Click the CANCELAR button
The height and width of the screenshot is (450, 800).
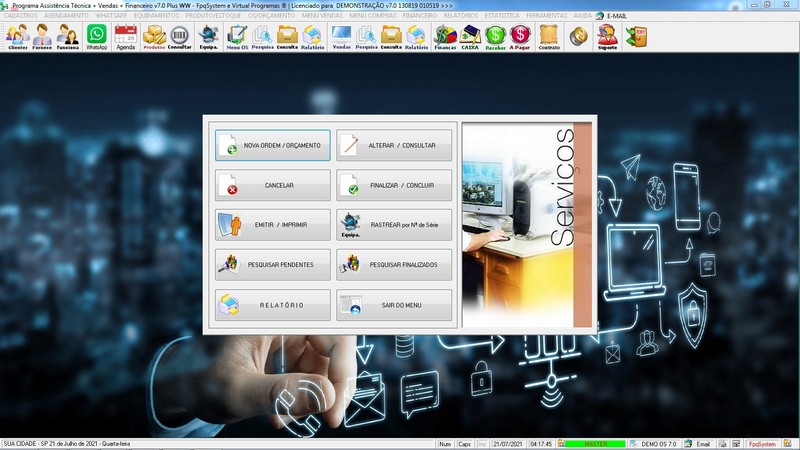[272, 185]
